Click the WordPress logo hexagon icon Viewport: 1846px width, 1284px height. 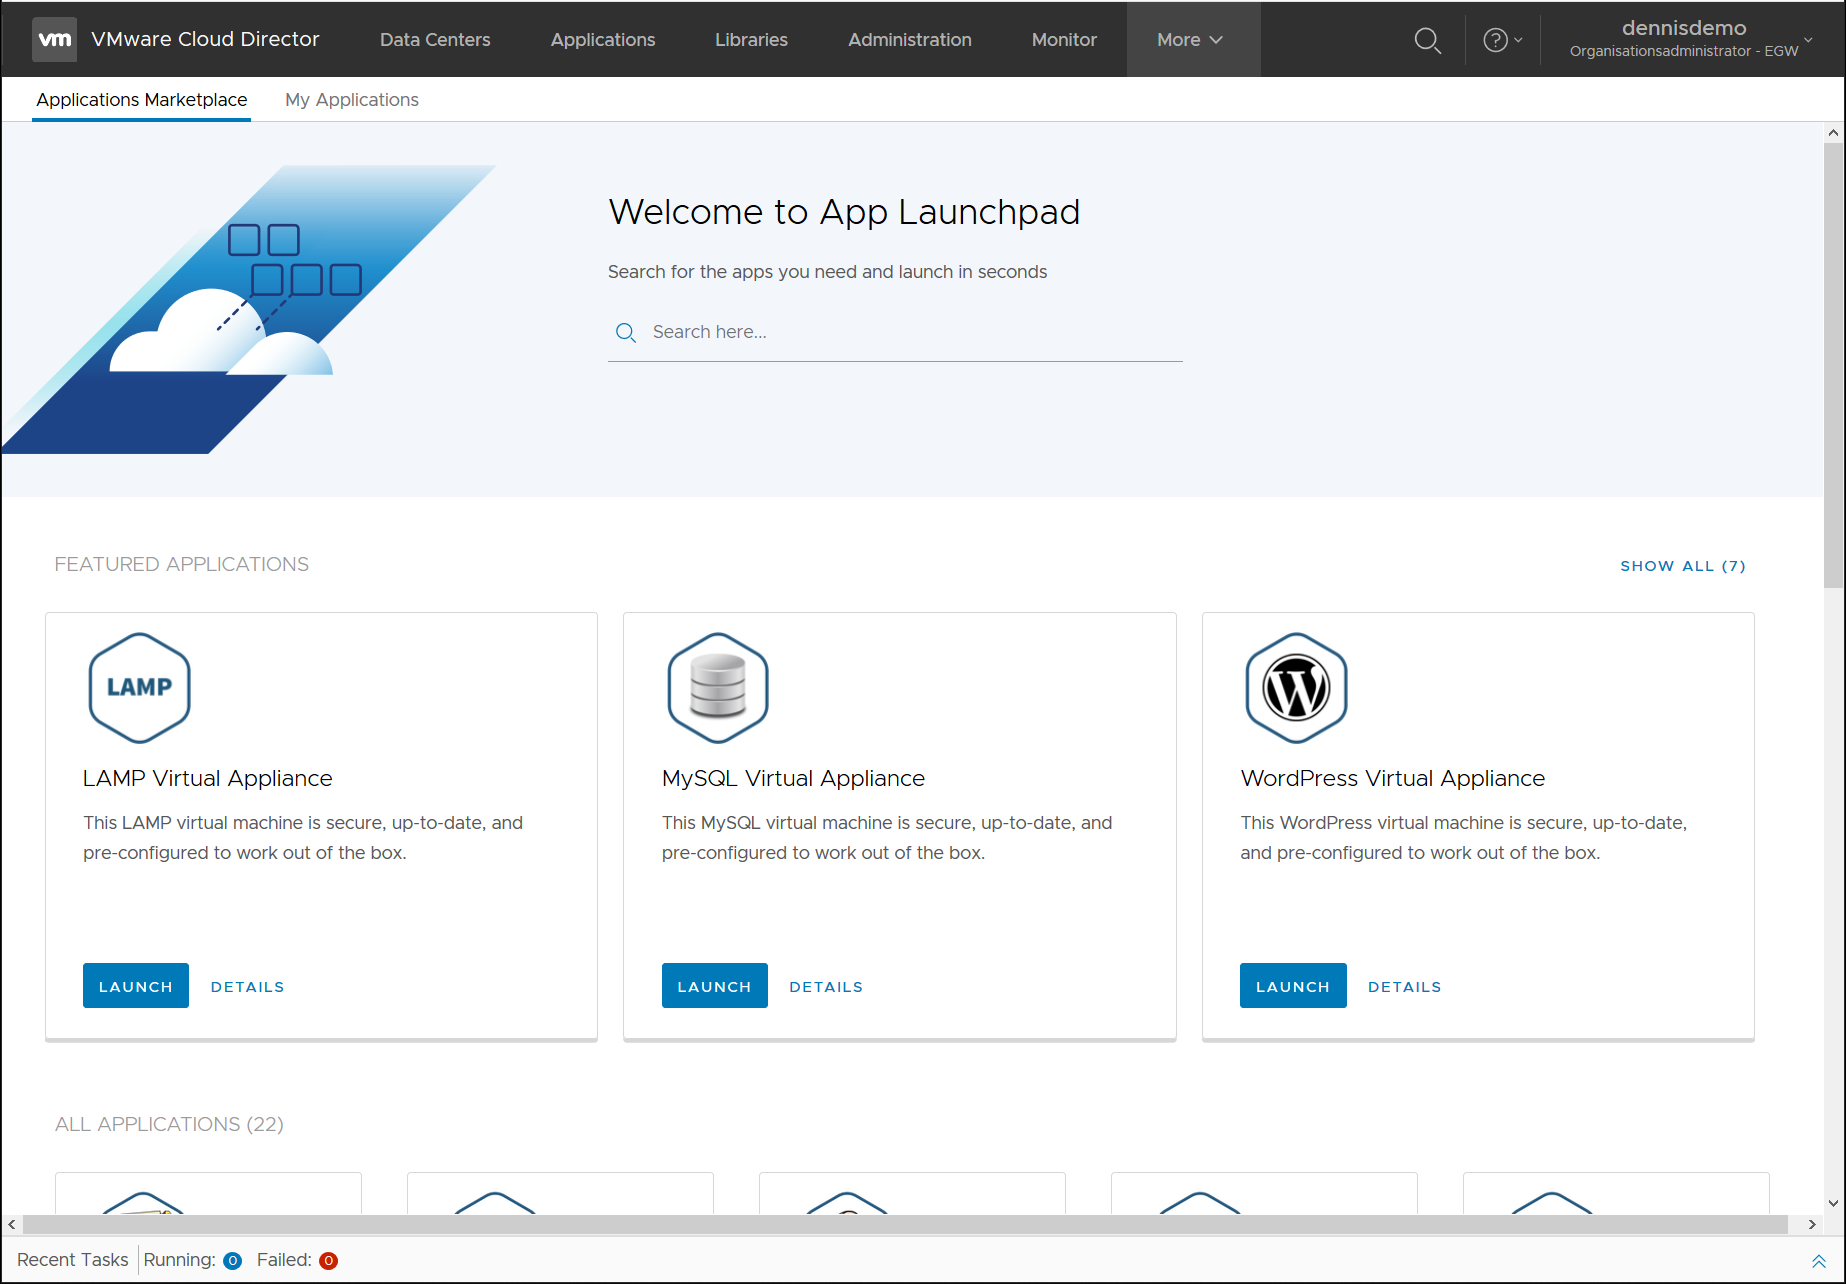tap(1296, 688)
